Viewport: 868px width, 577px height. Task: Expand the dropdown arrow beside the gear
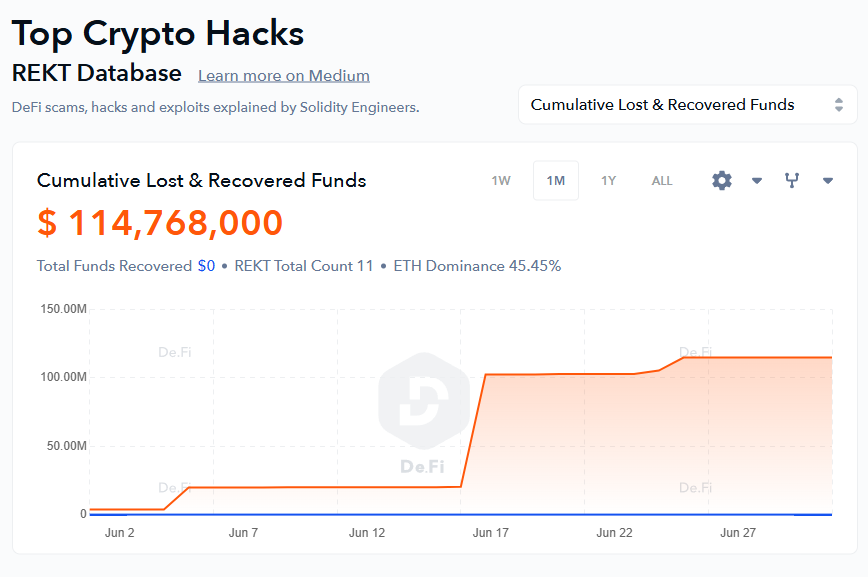(x=757, y=181)
